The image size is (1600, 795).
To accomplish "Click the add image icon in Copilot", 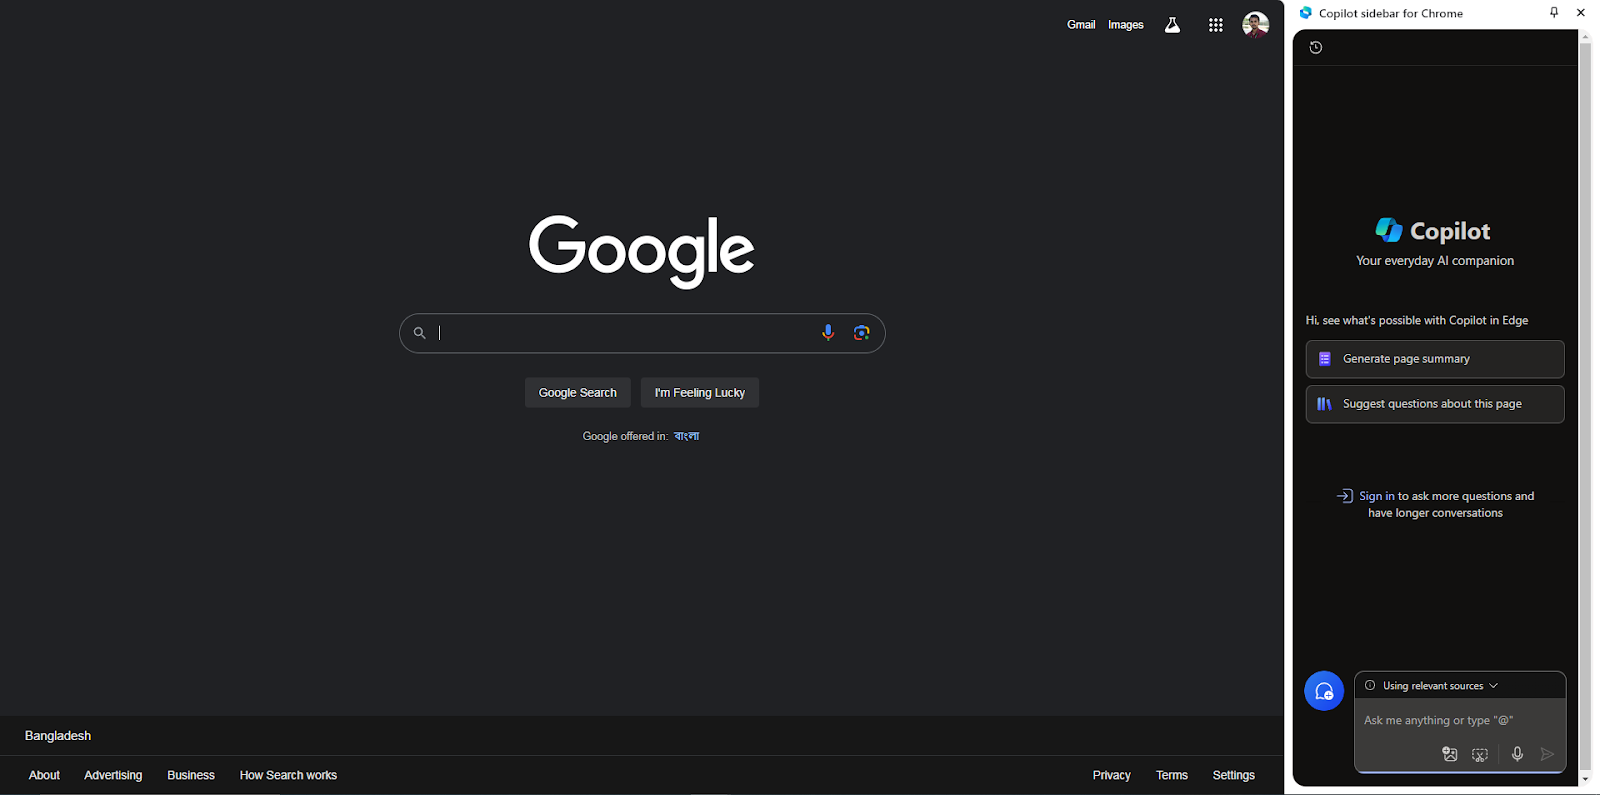I will [1450, 754].
